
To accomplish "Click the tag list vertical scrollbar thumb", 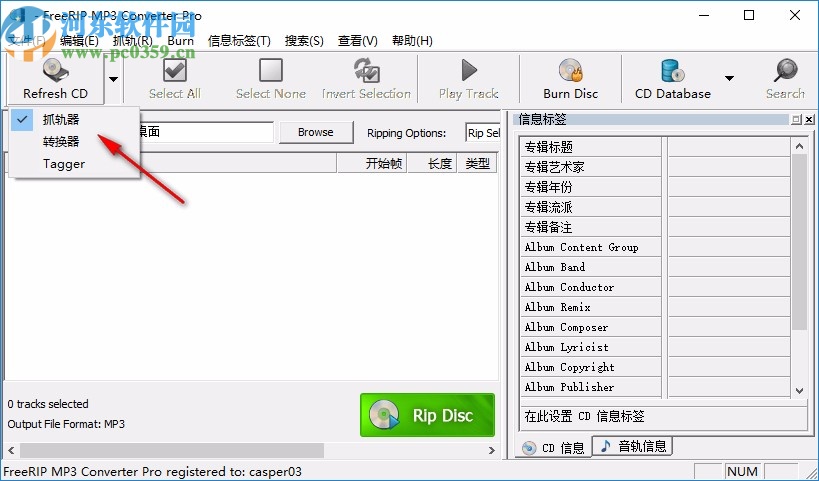I will [799, 242].
